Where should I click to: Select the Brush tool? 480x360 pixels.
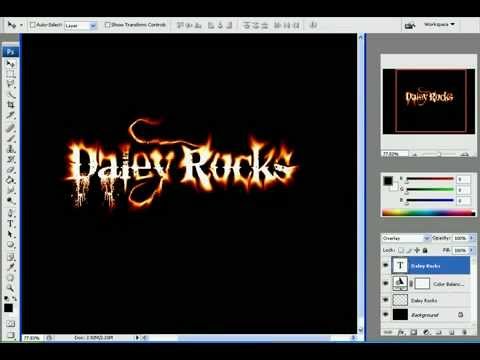click(x=11, y=138)
